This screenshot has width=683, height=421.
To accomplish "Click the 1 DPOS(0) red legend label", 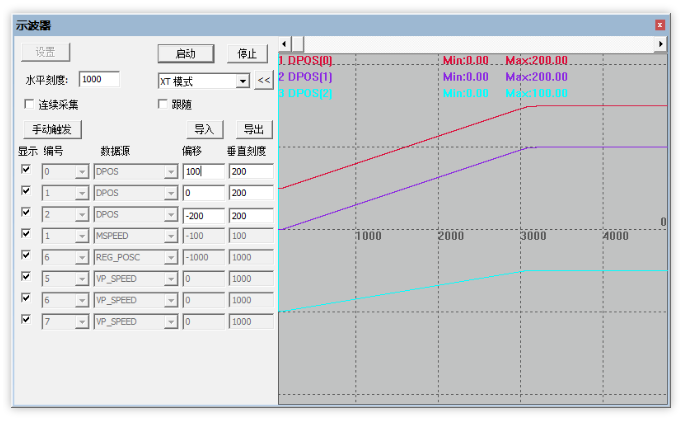I will [306, 60].
